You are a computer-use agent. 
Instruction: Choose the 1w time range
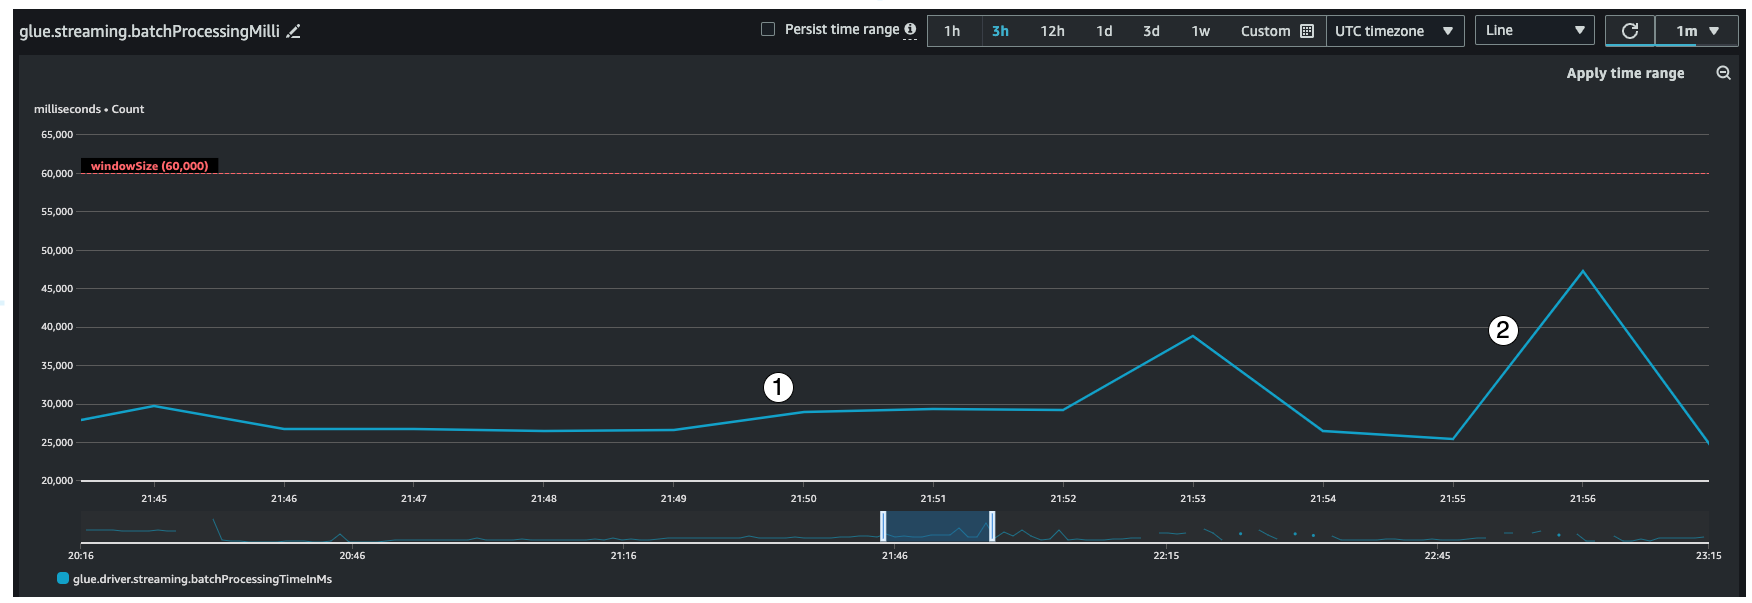1200,31
